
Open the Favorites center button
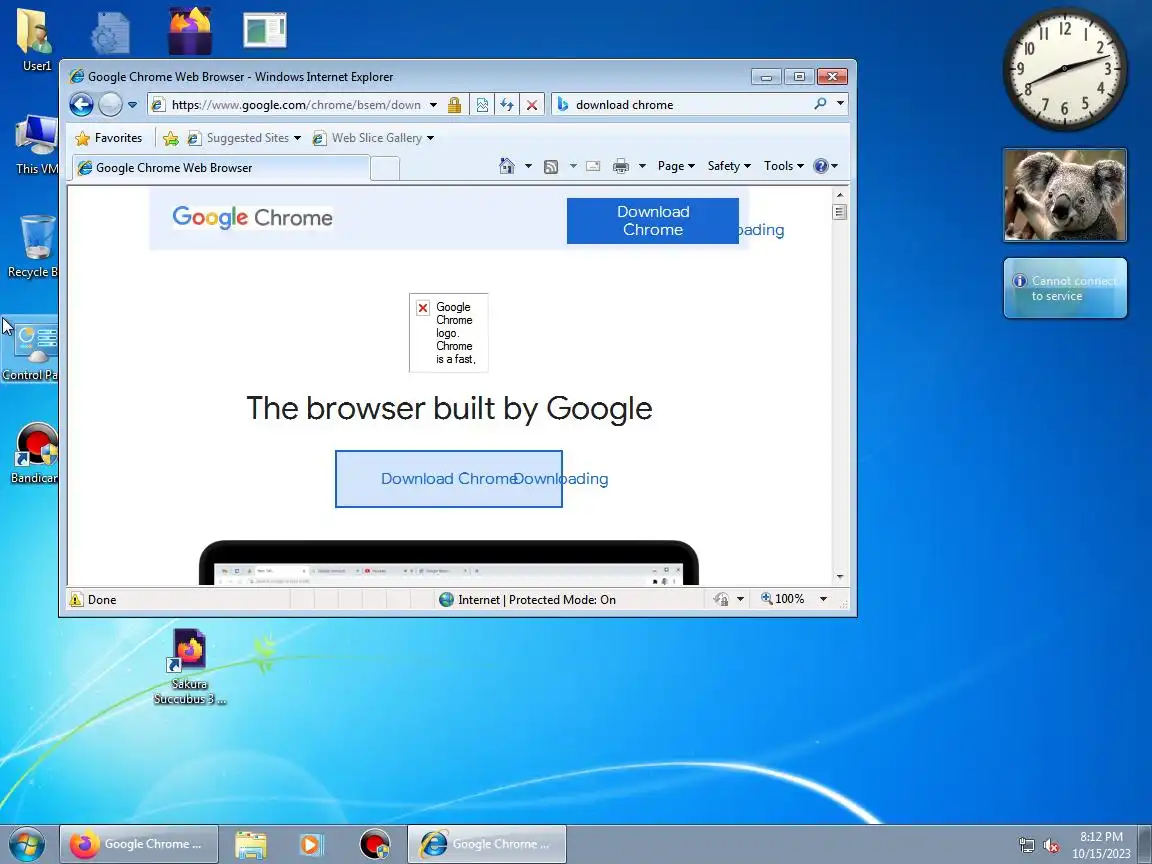click(109, 137)
